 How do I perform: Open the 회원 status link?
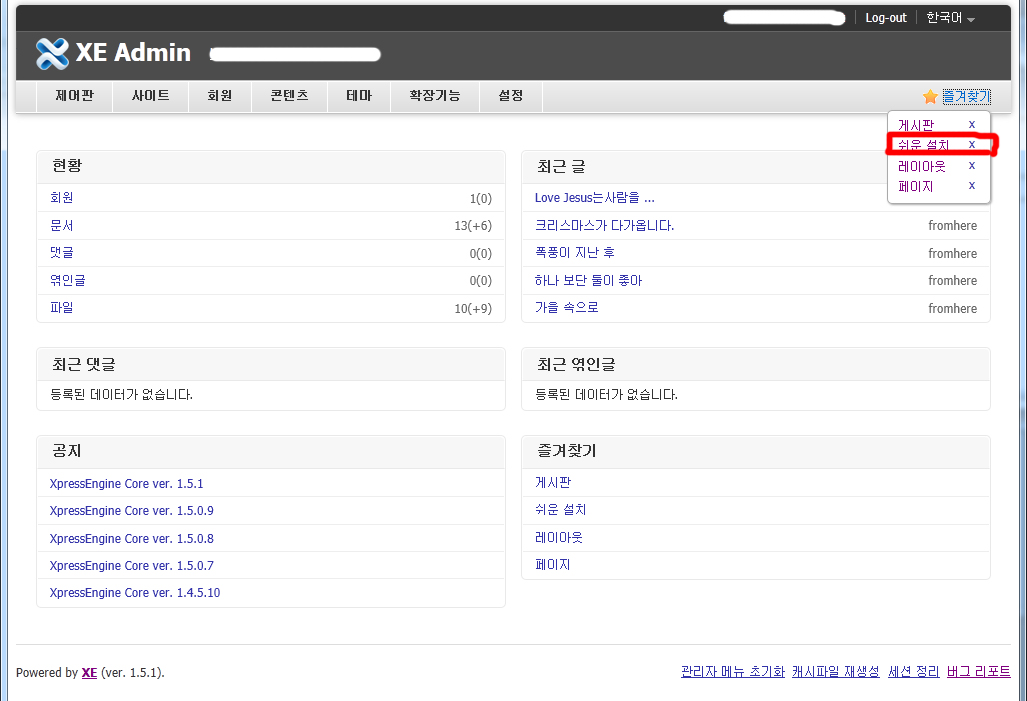[x=62, y=198]
